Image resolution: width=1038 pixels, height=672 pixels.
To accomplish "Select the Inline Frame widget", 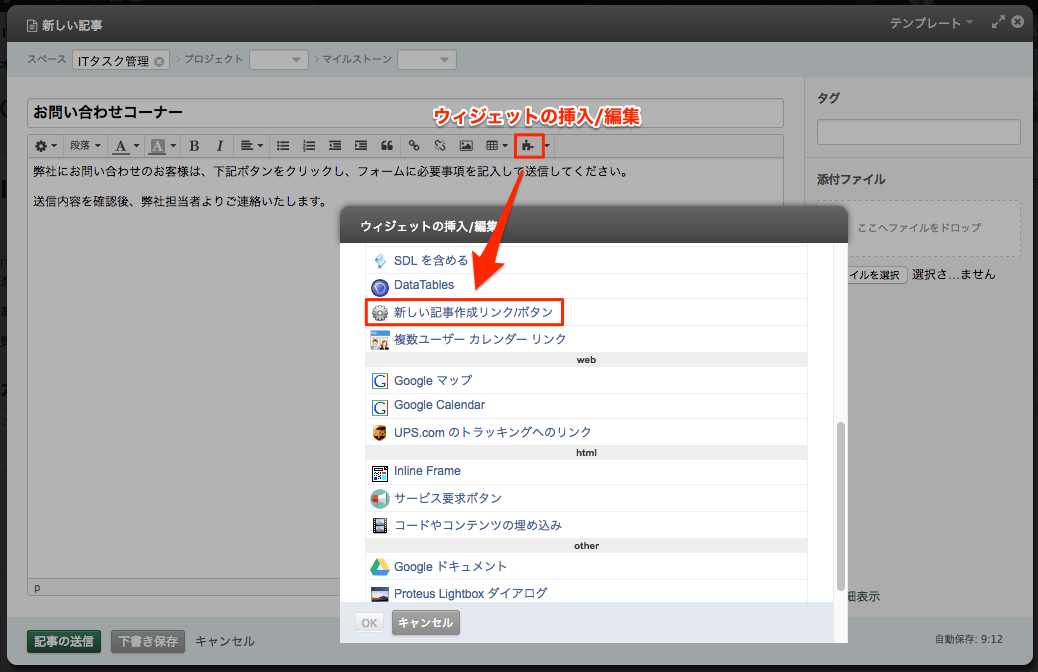I will click(427, 471).
